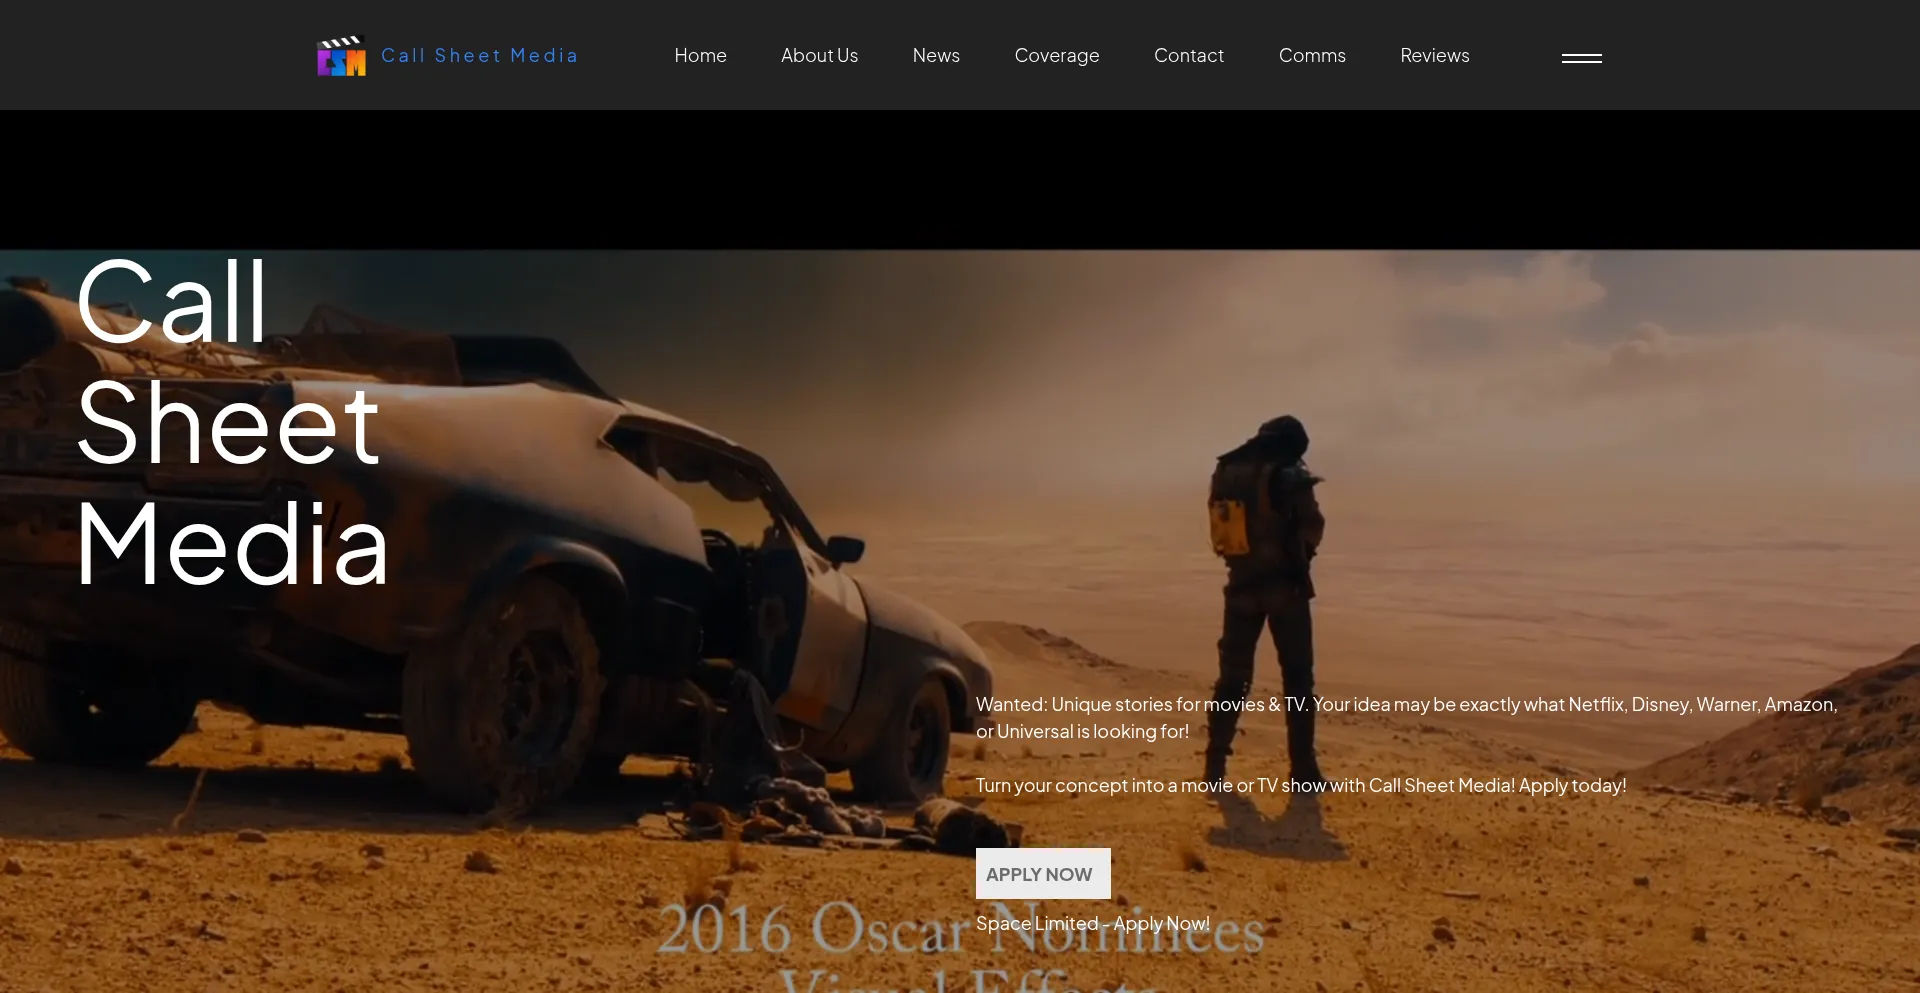The image size is (1920, 993).
Task: Select News in the navigation bar
Action: tap(936, 56)
